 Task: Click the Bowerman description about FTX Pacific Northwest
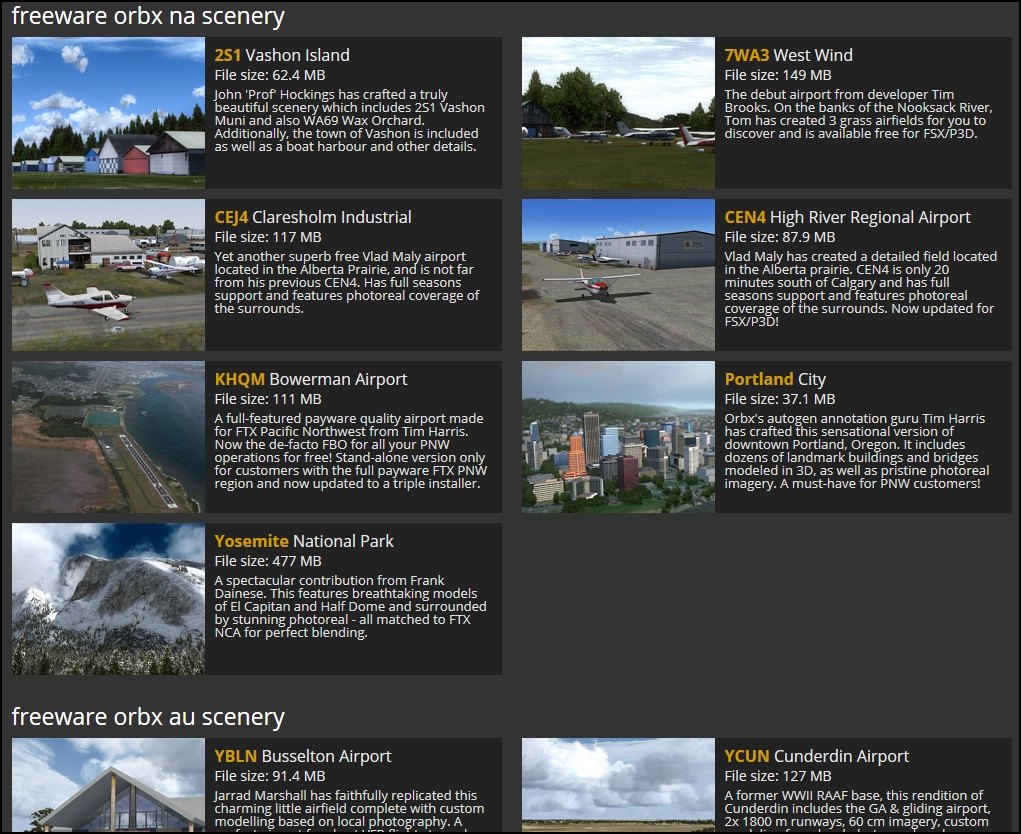pos(350,451)
